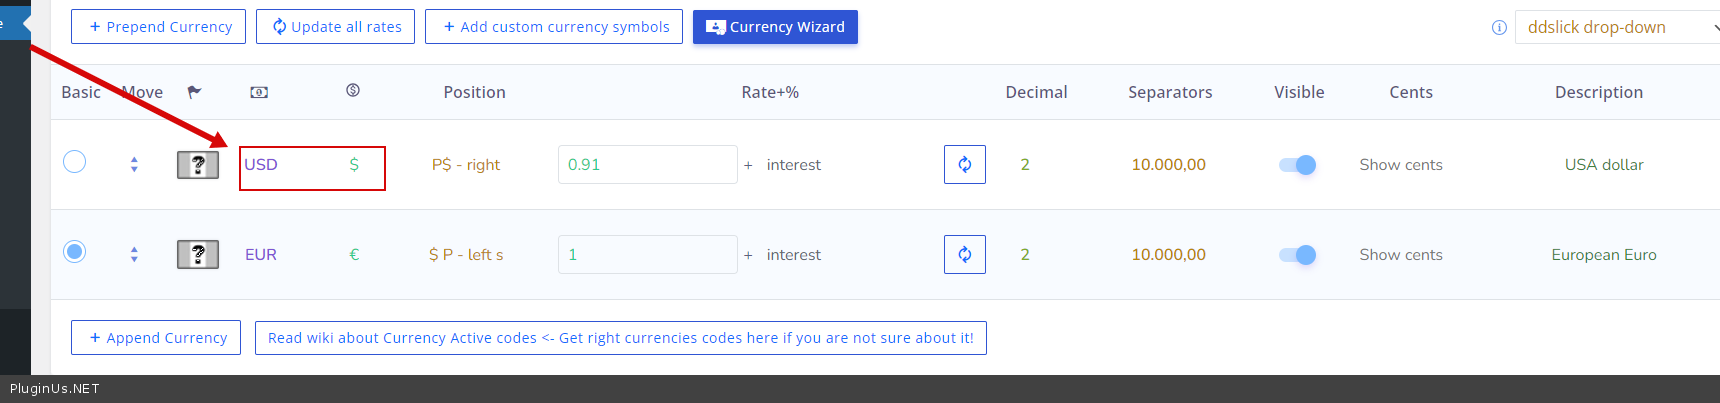Viewport: 1720px width, 403px height.
Task: Click the dollar symbol column header icon
Action: pos(353,90)
